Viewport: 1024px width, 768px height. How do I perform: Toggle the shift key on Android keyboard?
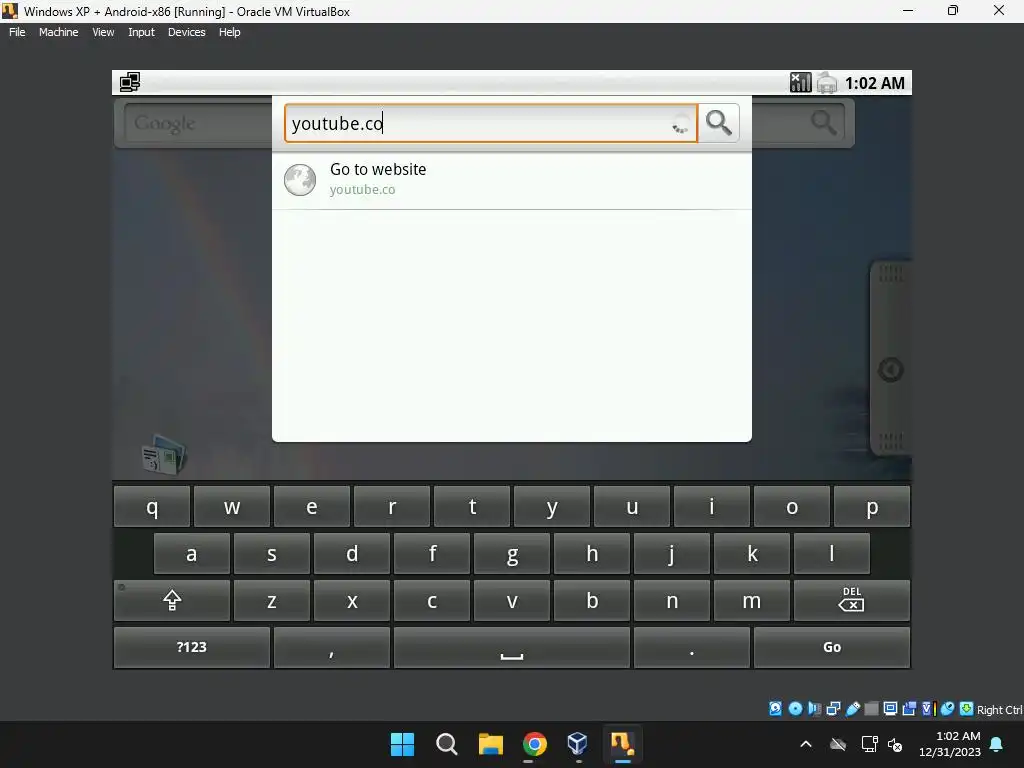[x=172, y=600]
